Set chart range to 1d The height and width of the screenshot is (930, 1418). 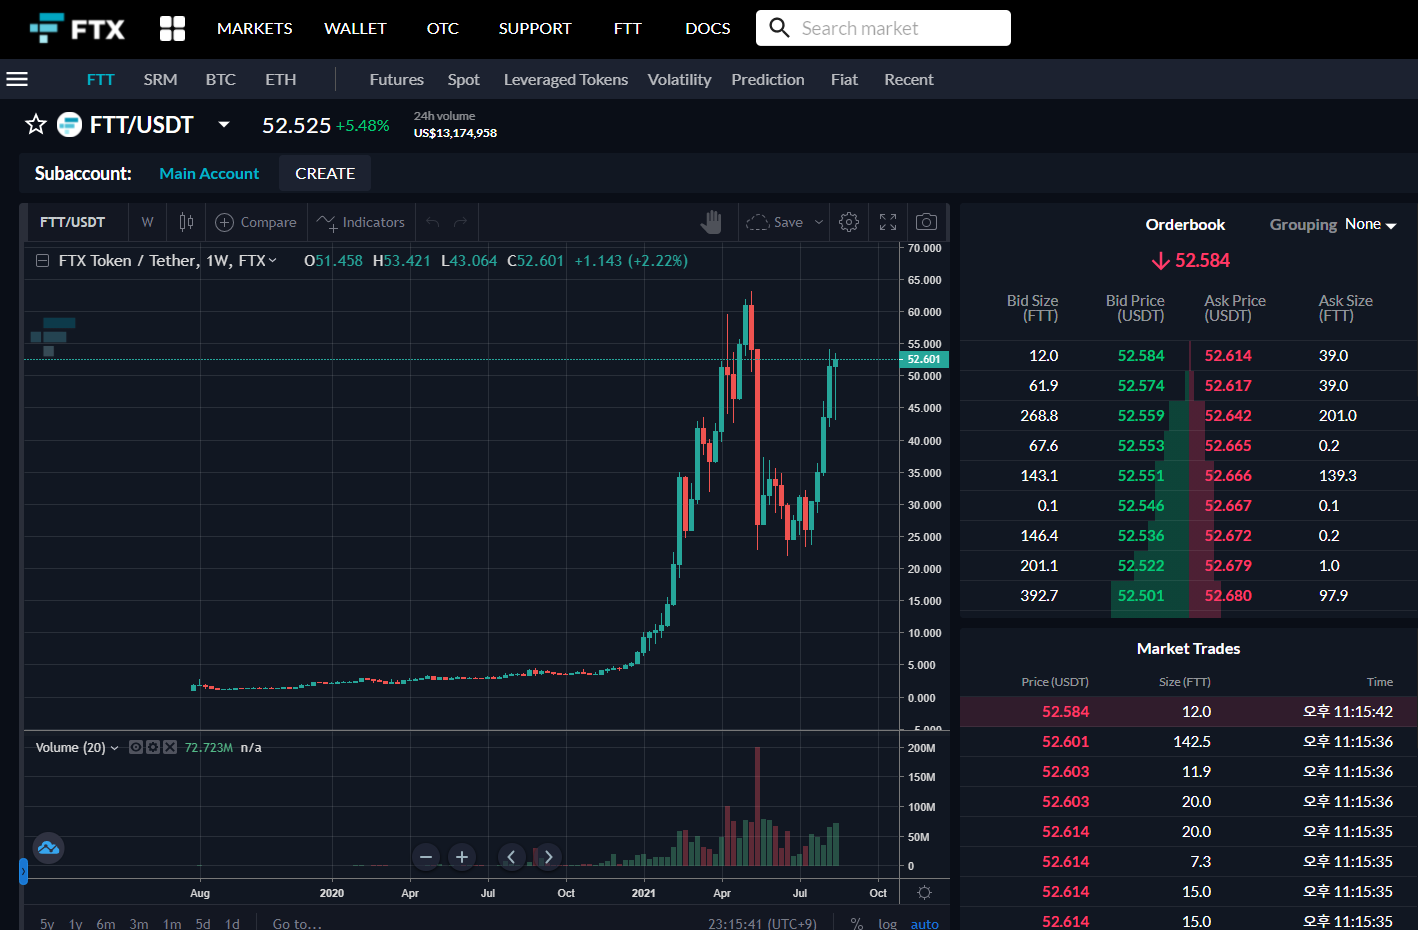232,923
